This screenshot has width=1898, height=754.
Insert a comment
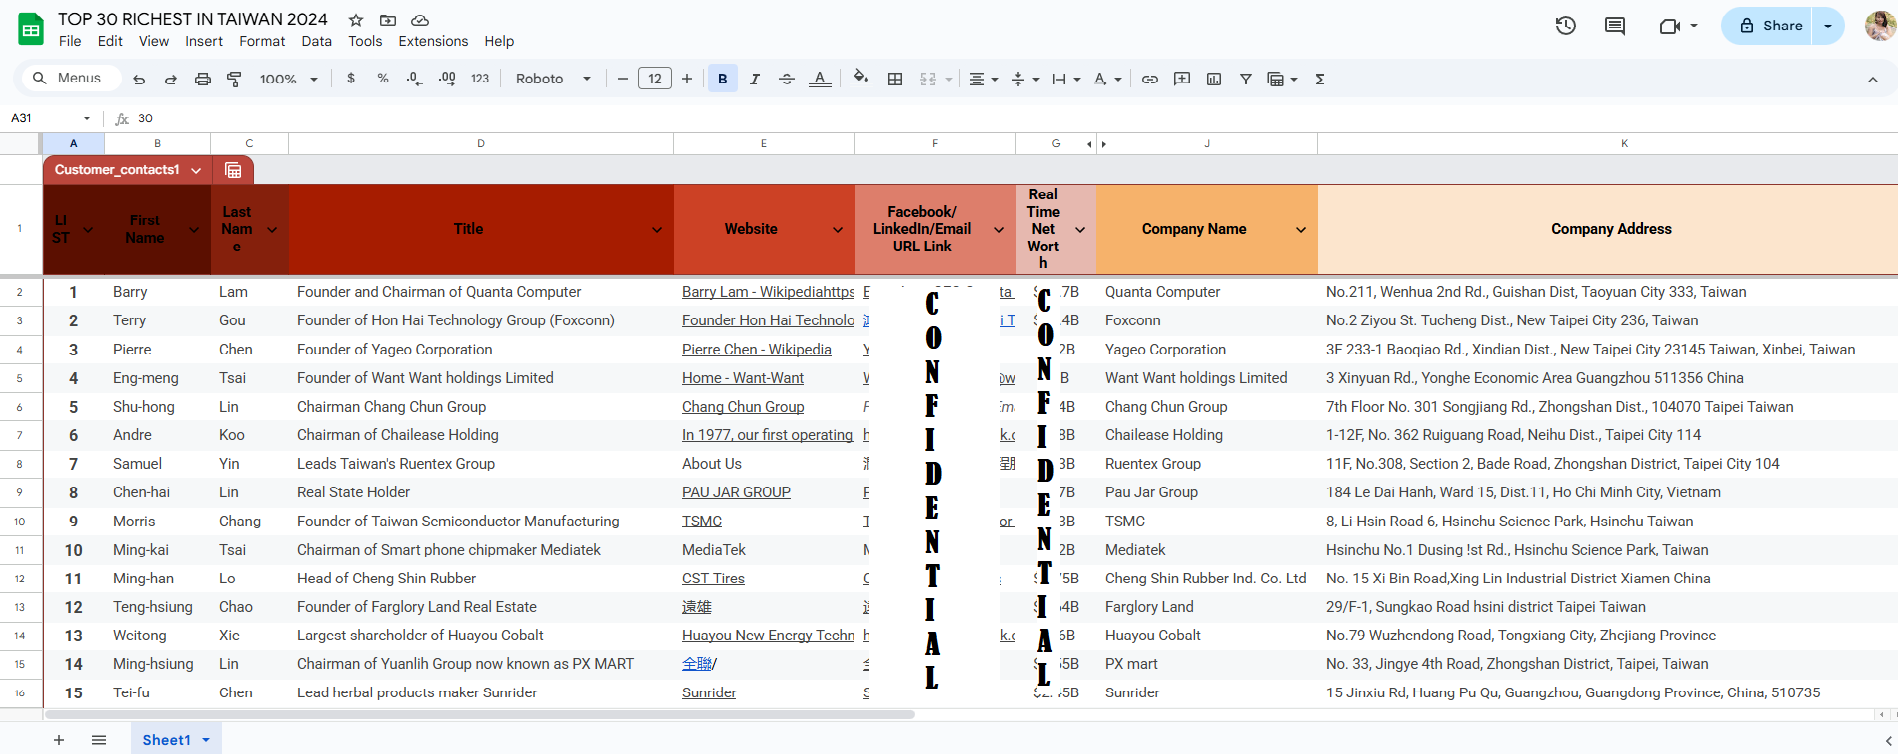1182,79
